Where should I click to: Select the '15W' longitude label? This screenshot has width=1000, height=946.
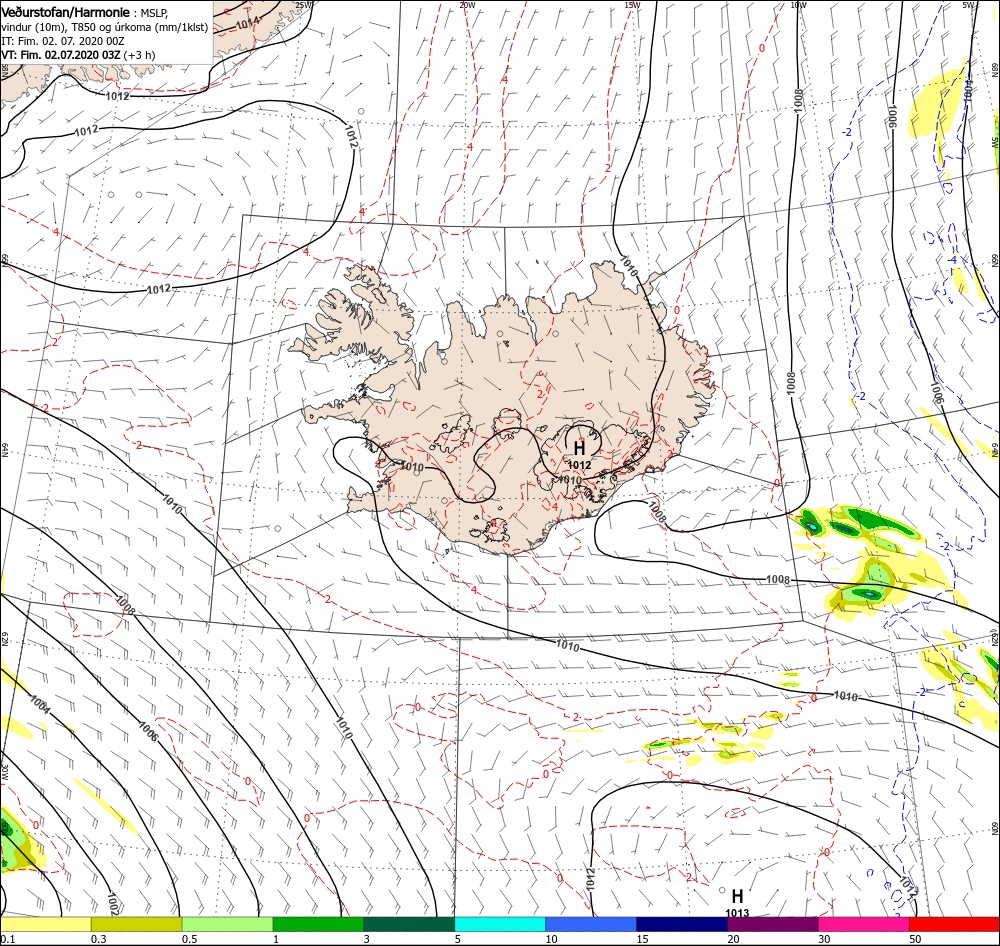click(632, 5)
